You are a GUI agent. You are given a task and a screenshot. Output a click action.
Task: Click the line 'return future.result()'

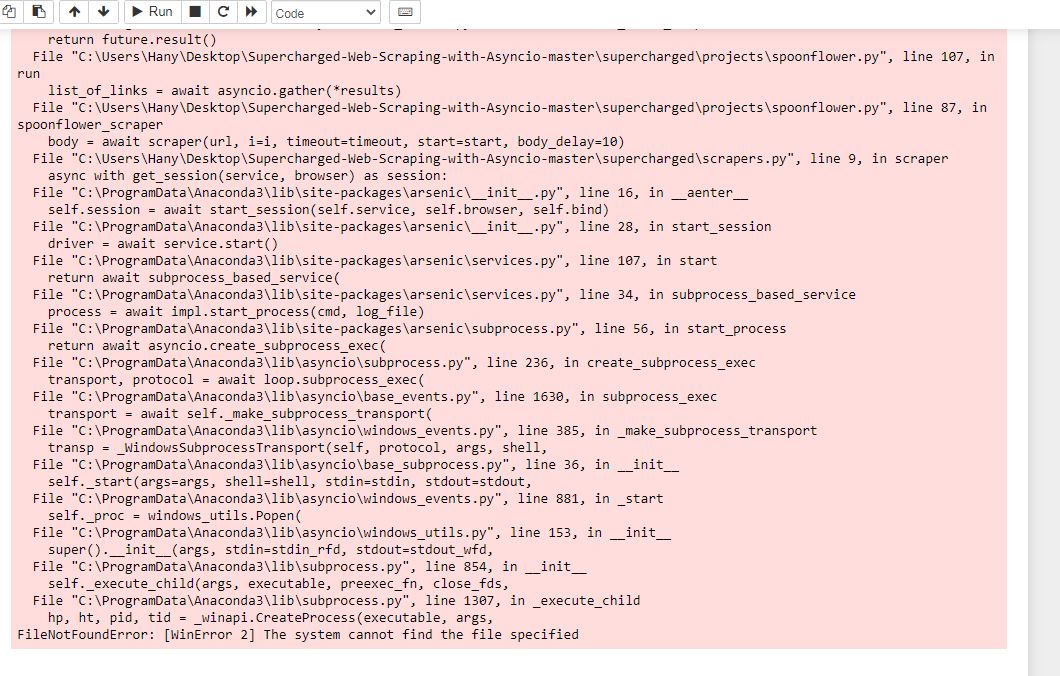(x=132, y=39)
